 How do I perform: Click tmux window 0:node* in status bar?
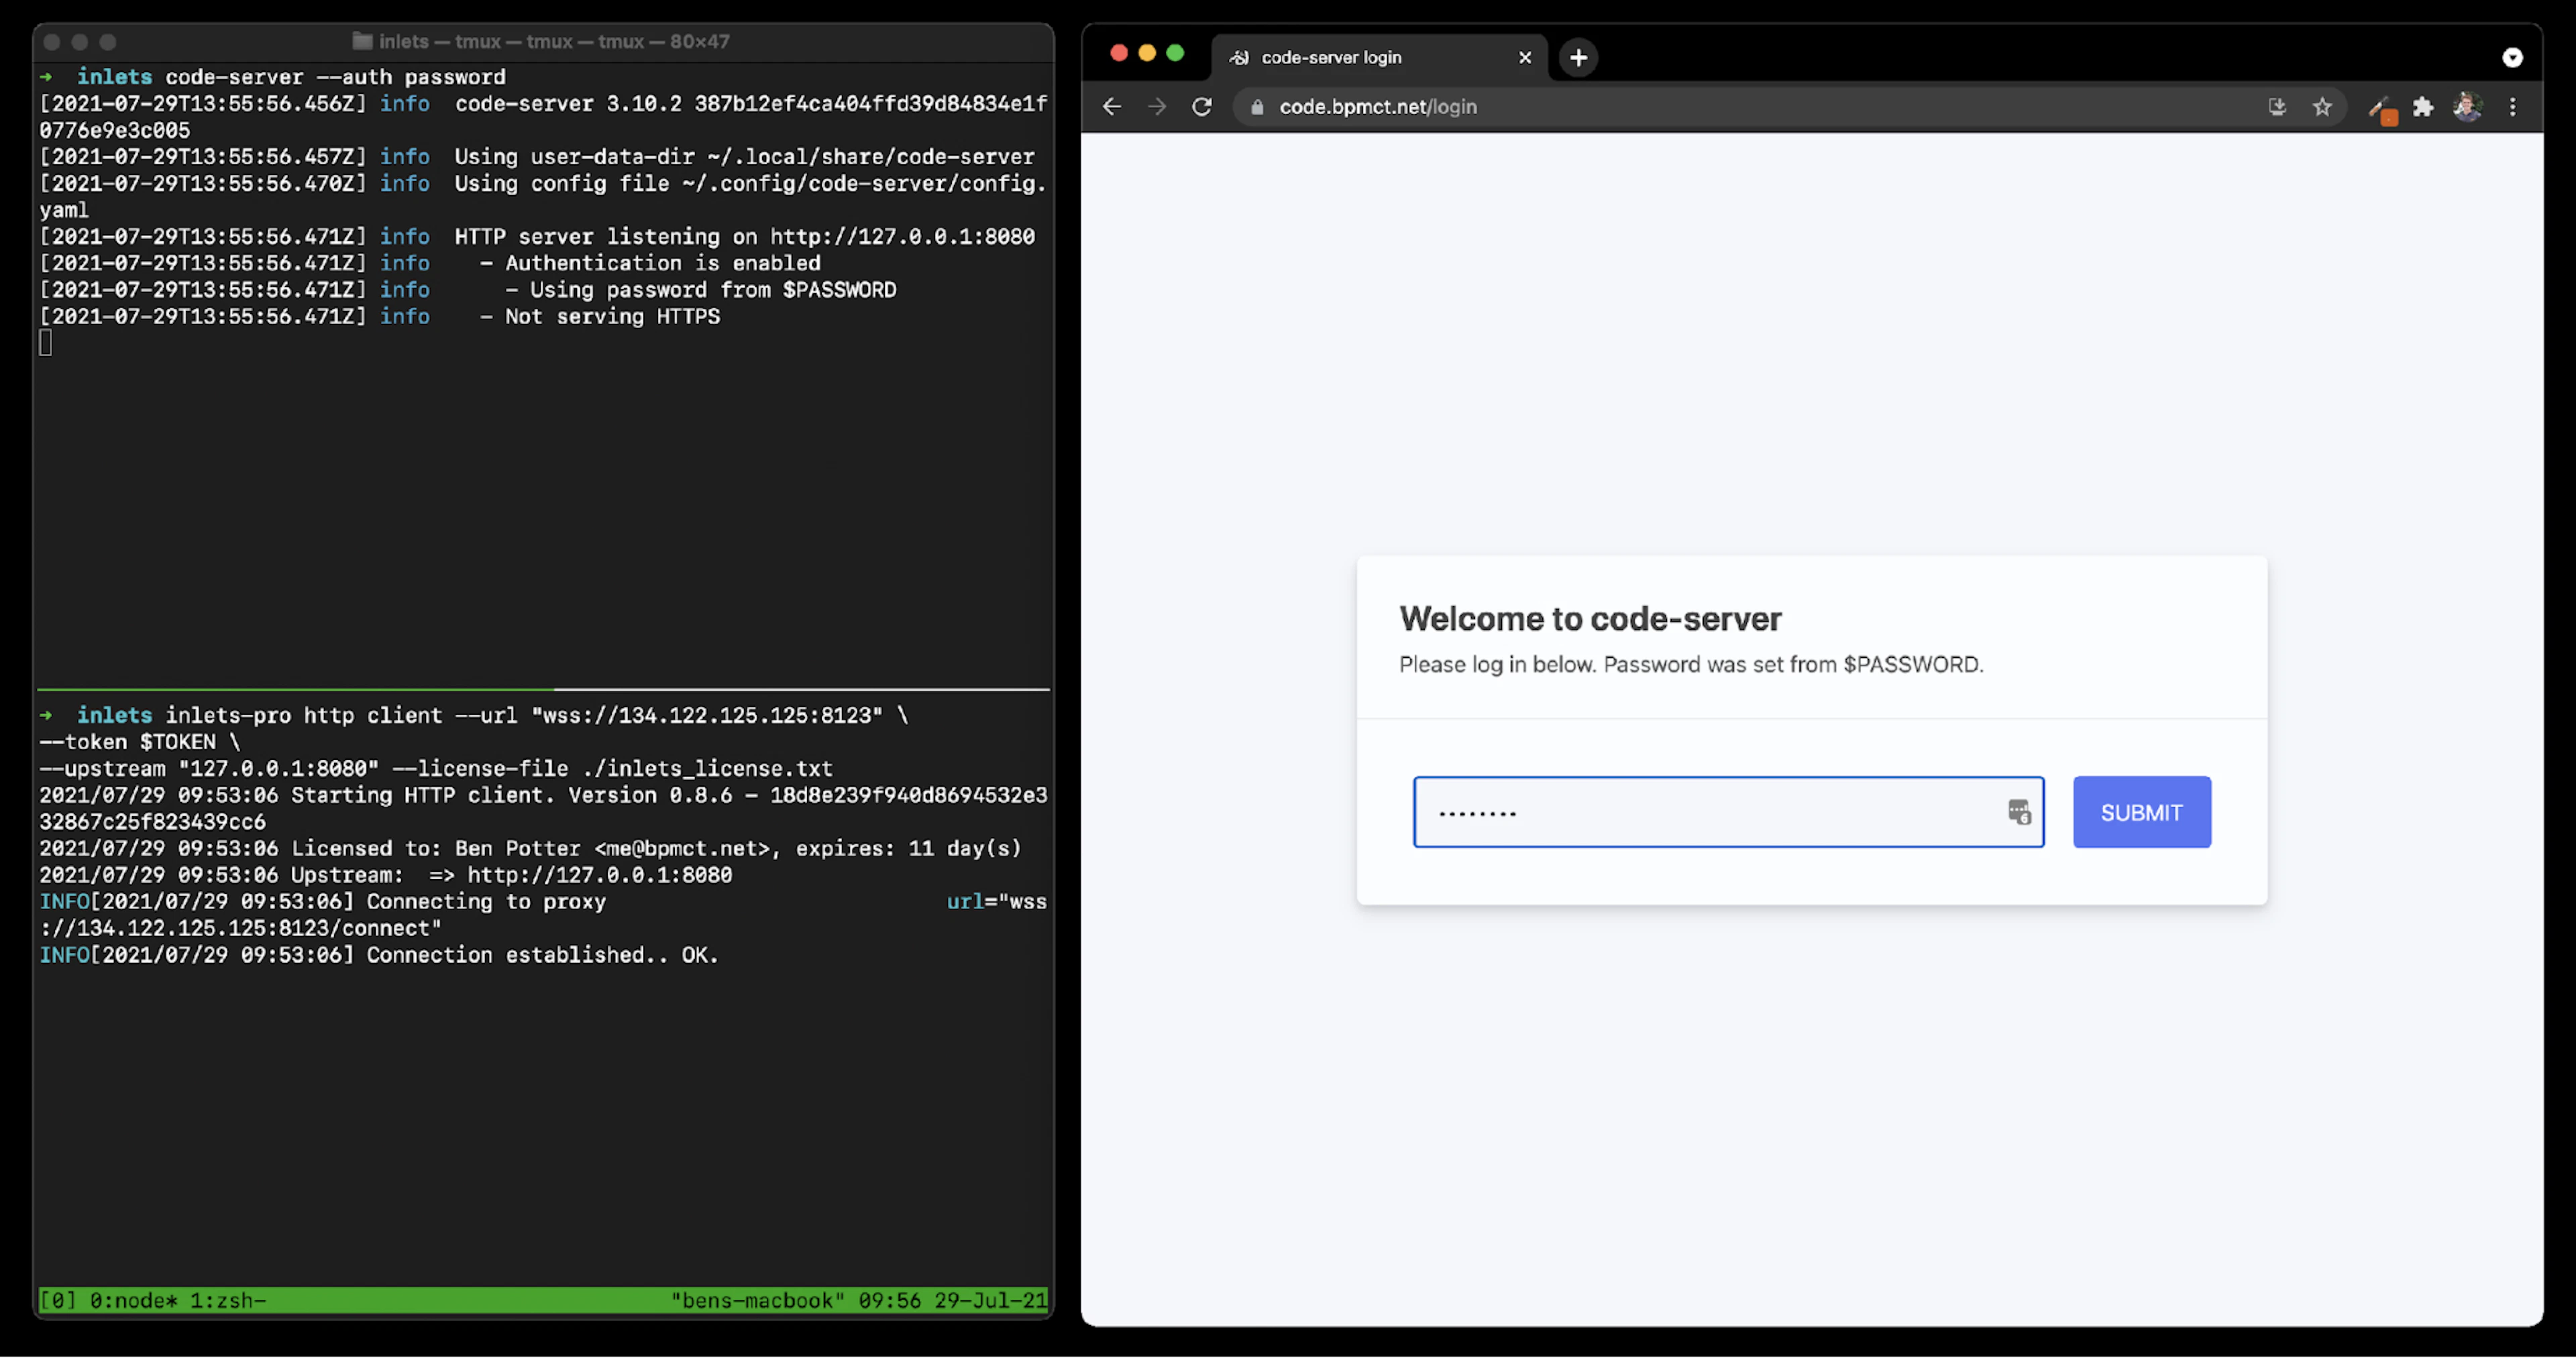pyautogui.click(x=133, y=1300)
